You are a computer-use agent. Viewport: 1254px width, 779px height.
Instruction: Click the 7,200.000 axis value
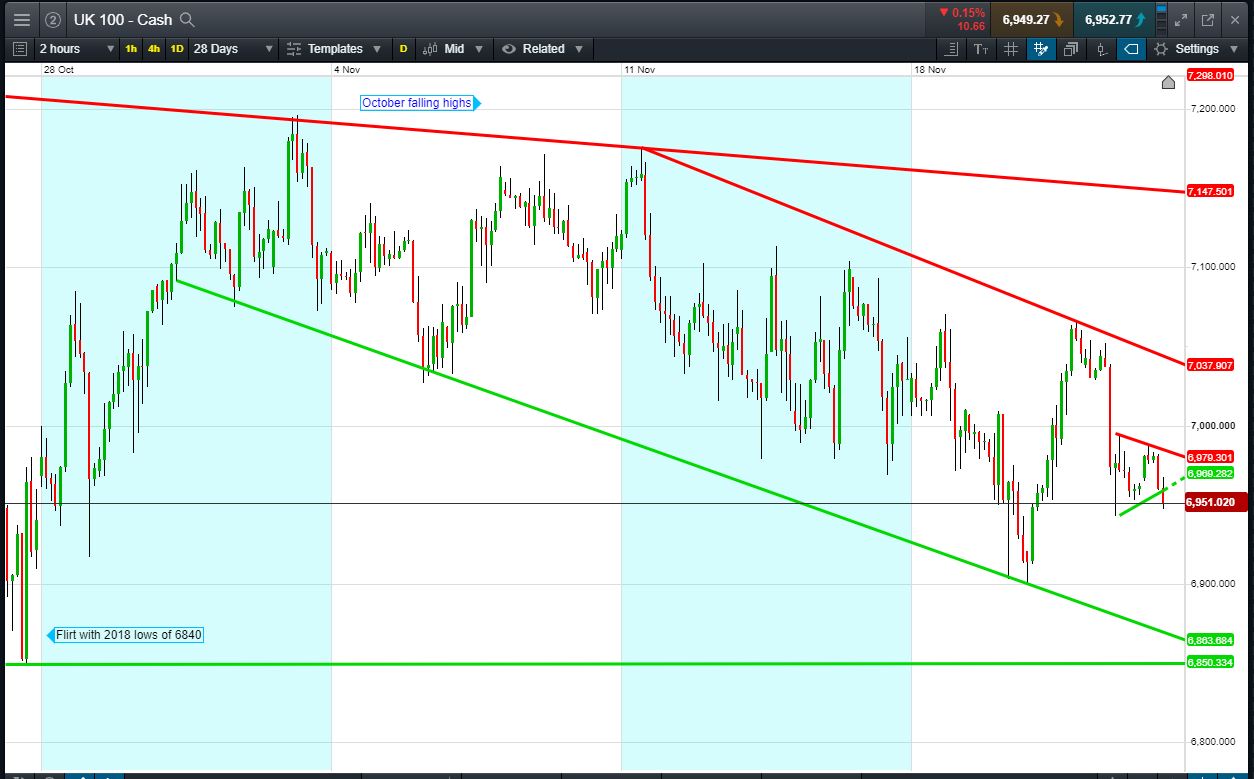1211,108
